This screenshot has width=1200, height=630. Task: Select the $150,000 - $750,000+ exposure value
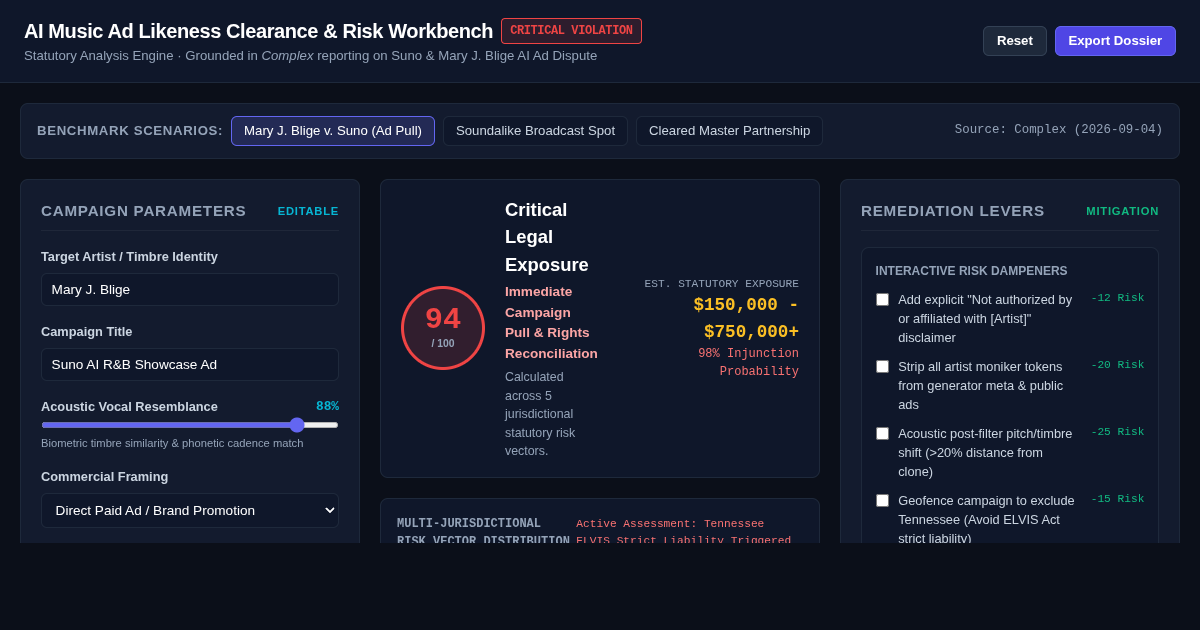click(746, 318)
